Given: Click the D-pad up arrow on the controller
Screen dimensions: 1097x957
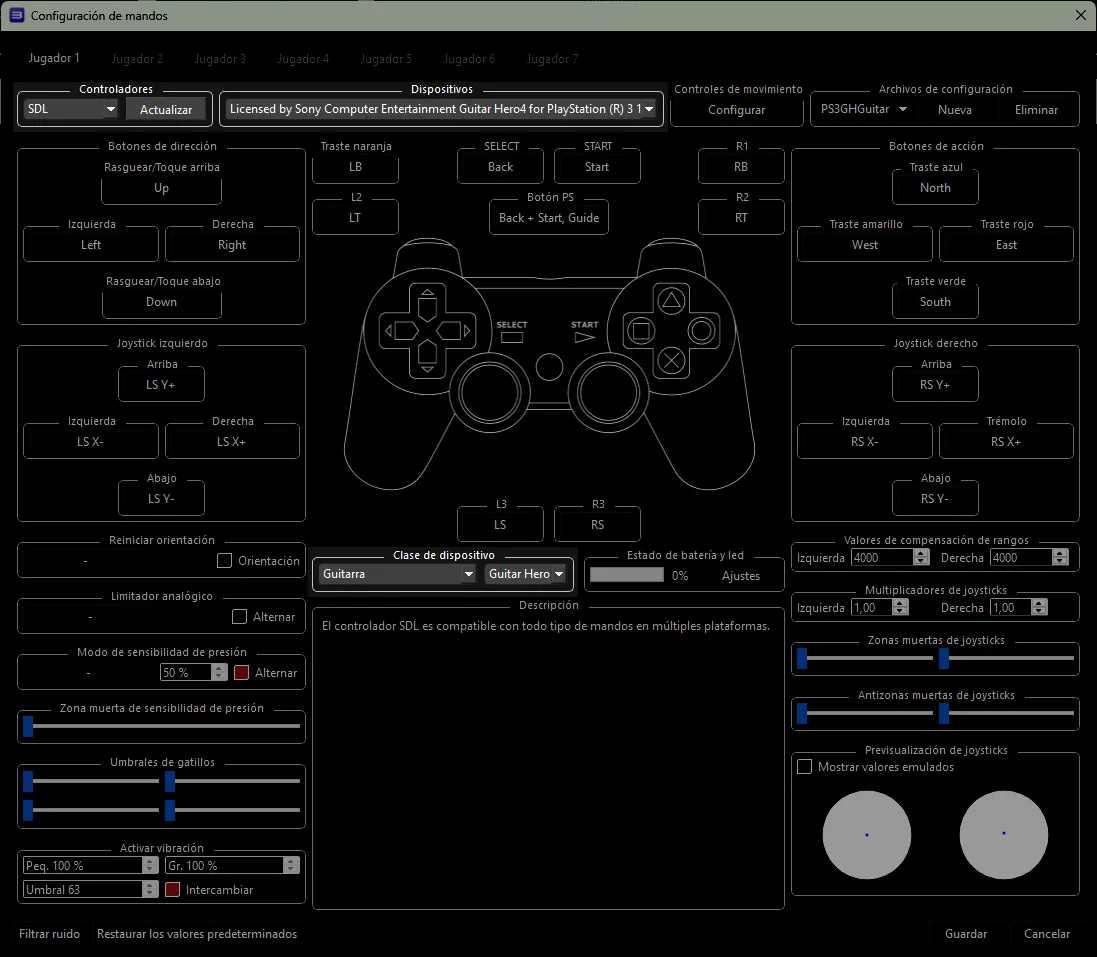Looking at the screenshot, I should point(427,302).
